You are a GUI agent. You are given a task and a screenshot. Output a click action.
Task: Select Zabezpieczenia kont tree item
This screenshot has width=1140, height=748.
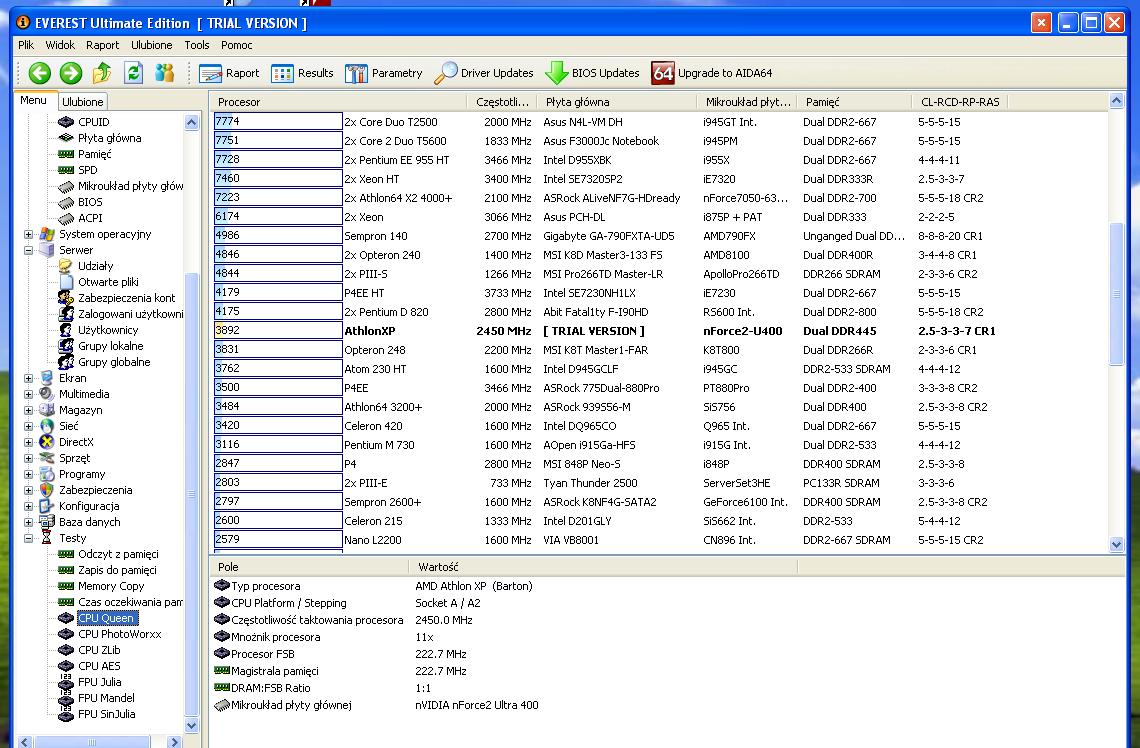127,298
